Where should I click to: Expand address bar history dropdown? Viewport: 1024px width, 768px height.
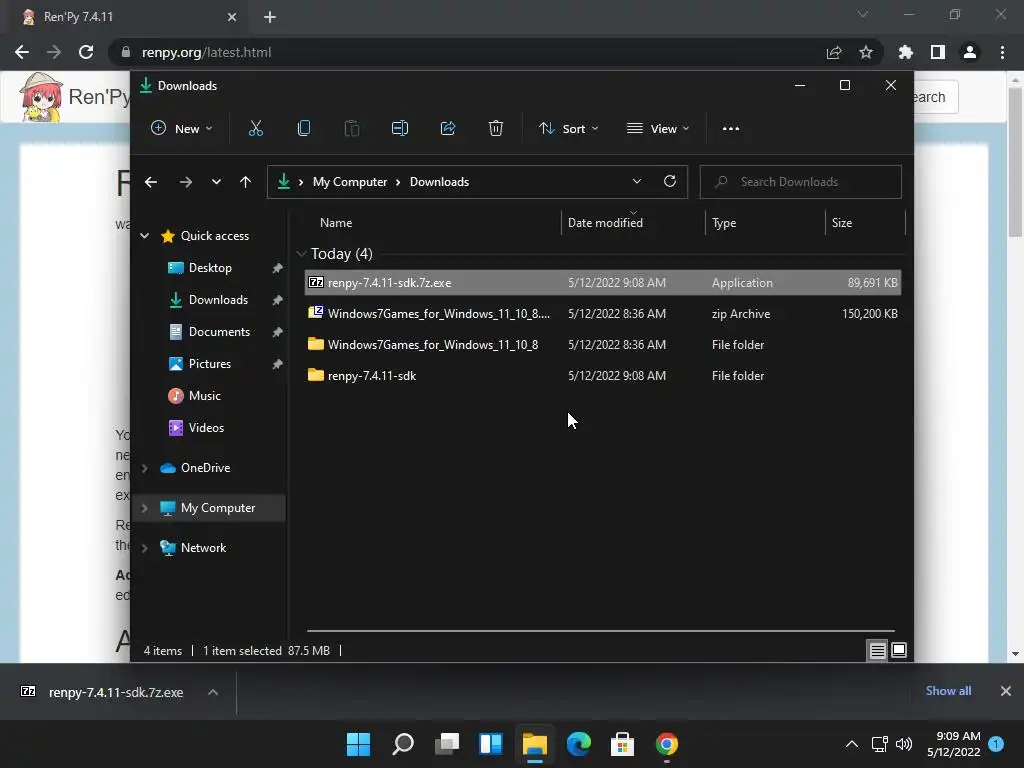click(637, 182)
